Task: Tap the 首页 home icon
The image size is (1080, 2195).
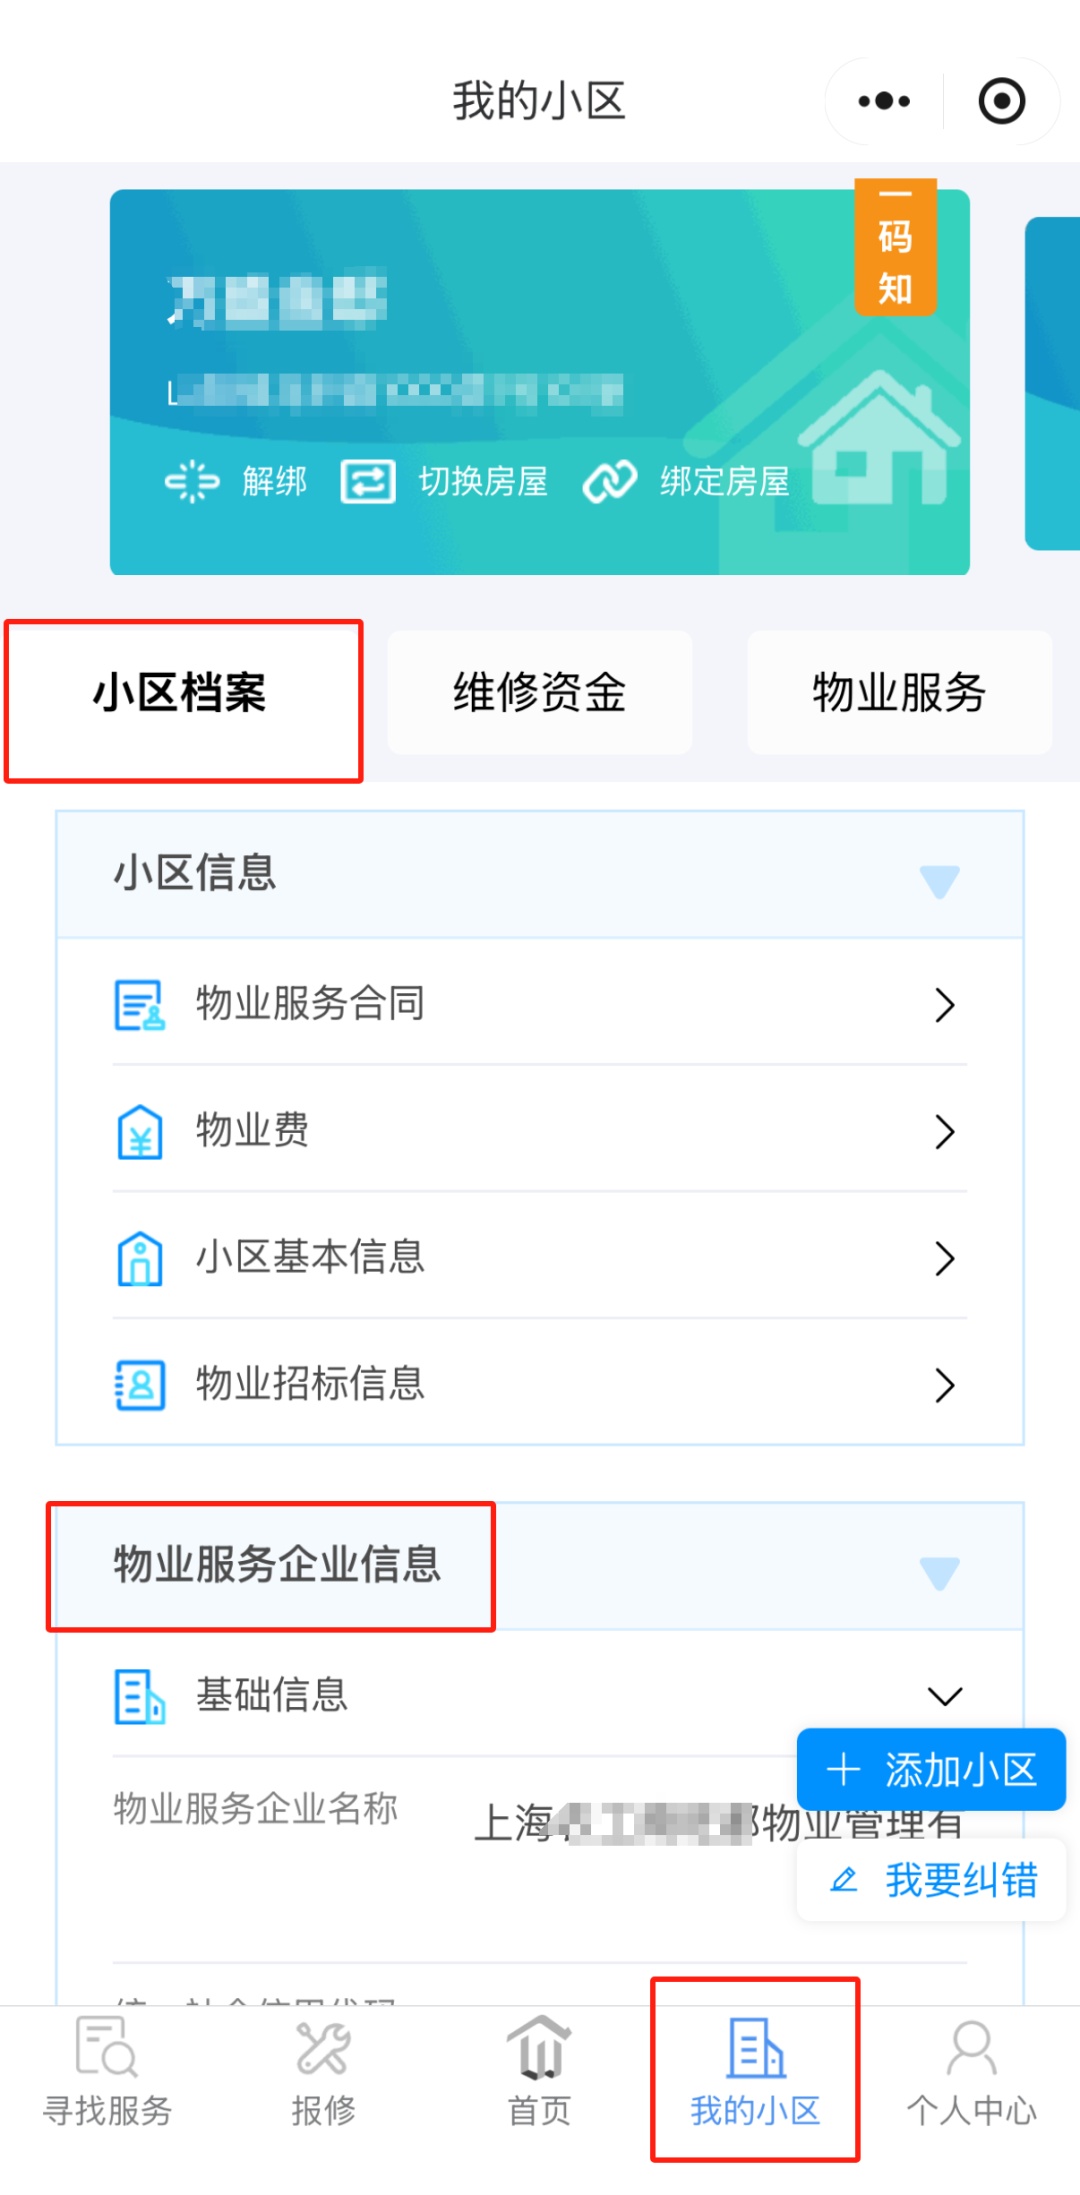Action: pos(539,2048)
